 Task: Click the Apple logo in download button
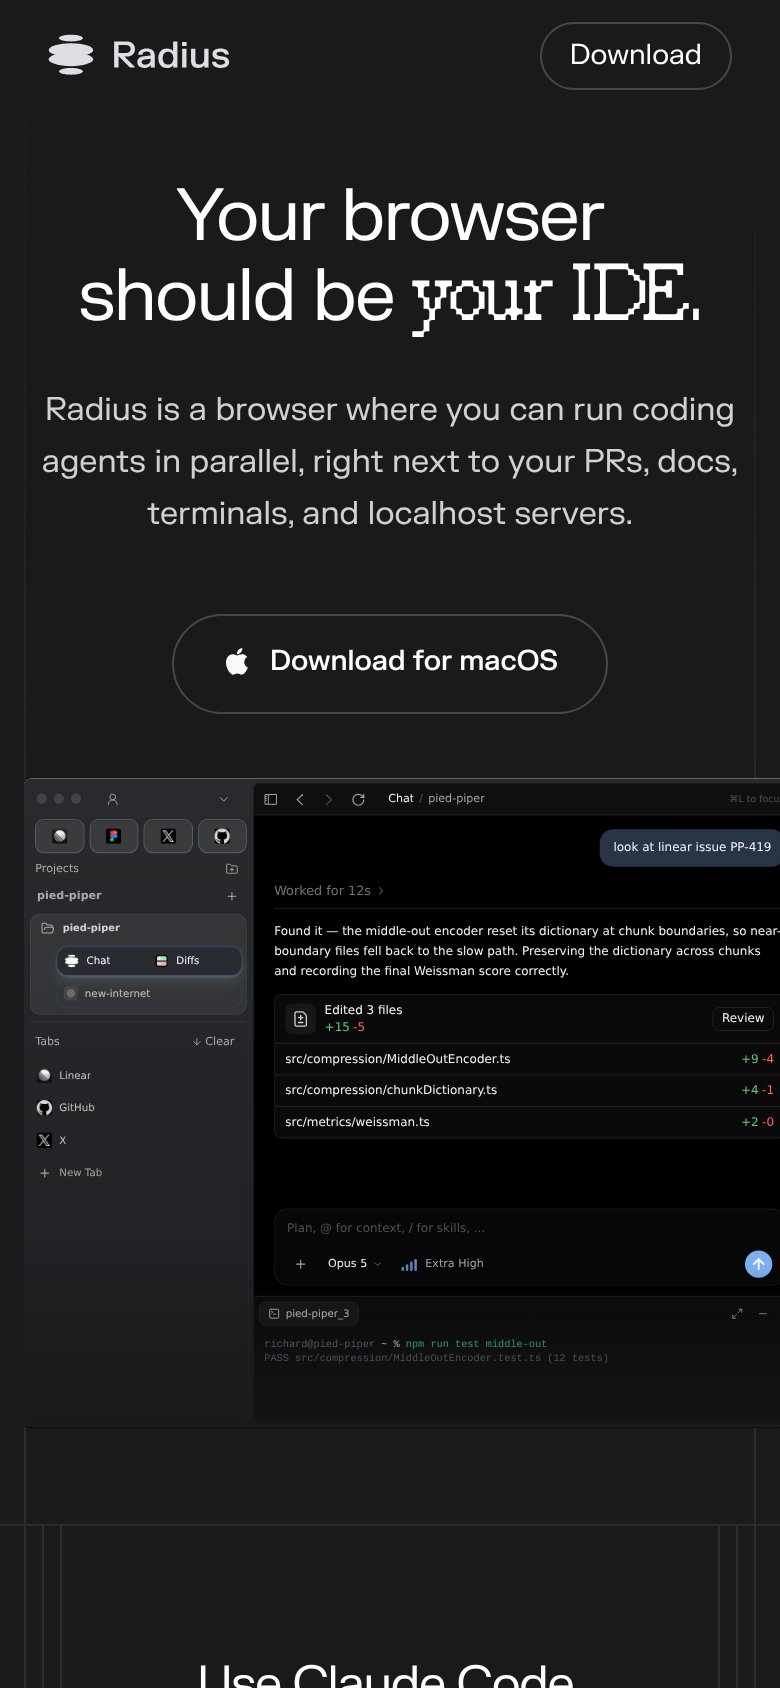tap(237, 661)
